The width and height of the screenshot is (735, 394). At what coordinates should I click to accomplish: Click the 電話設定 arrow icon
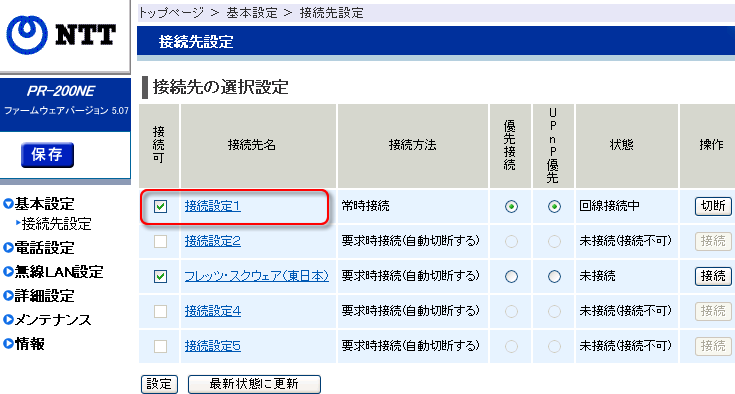[x=8, y=247]
